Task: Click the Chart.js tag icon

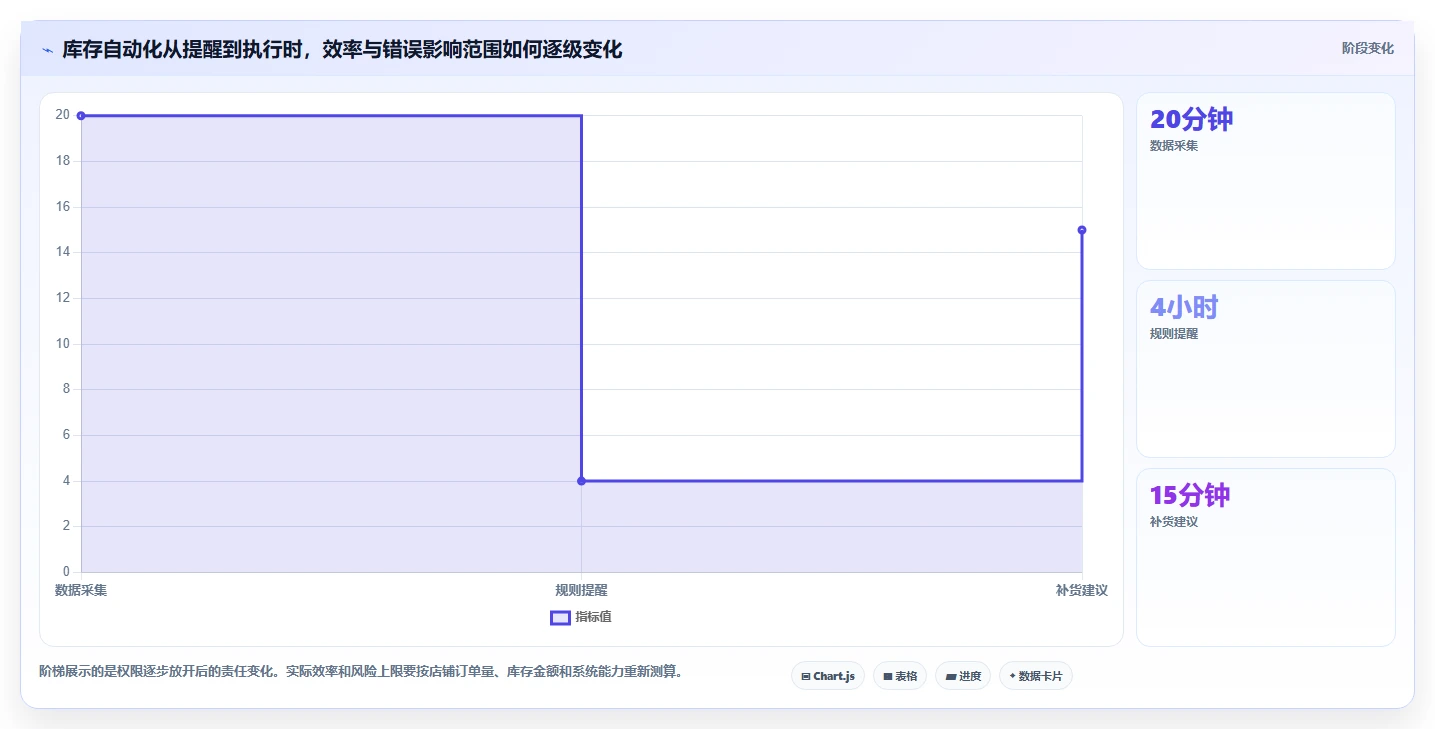Action: tap(806, 677)
